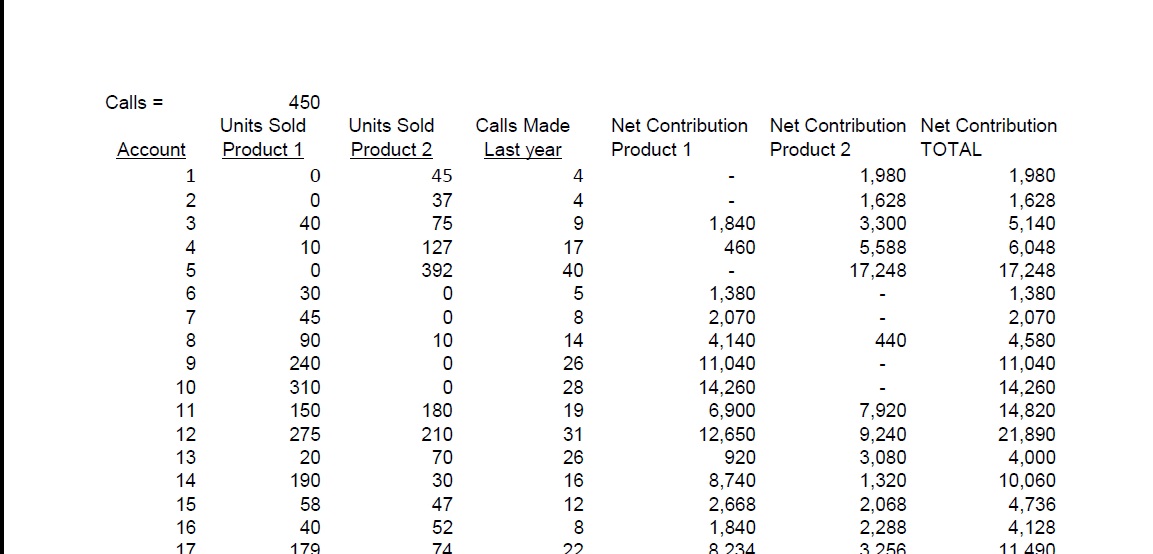The height and width of the screenshot is (554, 1153).
Task: Click the Calls value cell showing 450
Action: pos(303,102)
